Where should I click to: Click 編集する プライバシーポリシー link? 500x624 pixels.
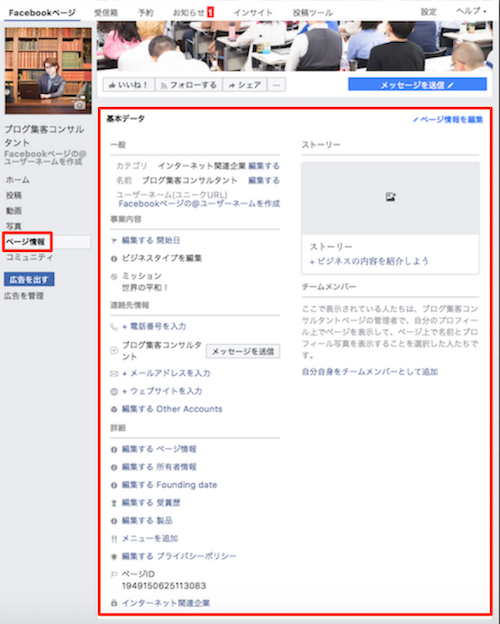tap(179, 556)
